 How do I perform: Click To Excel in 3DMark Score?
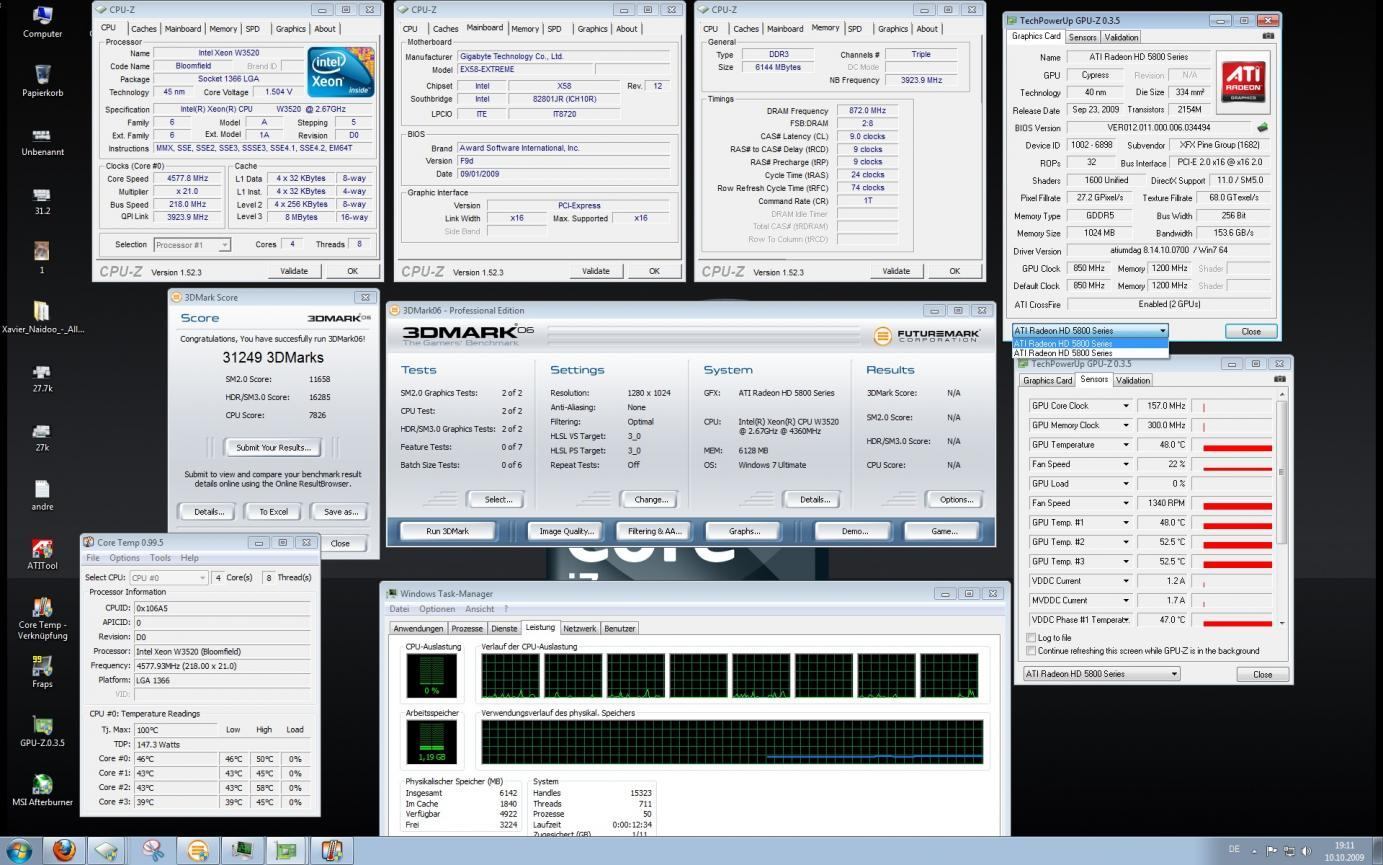tap(273, 511)
